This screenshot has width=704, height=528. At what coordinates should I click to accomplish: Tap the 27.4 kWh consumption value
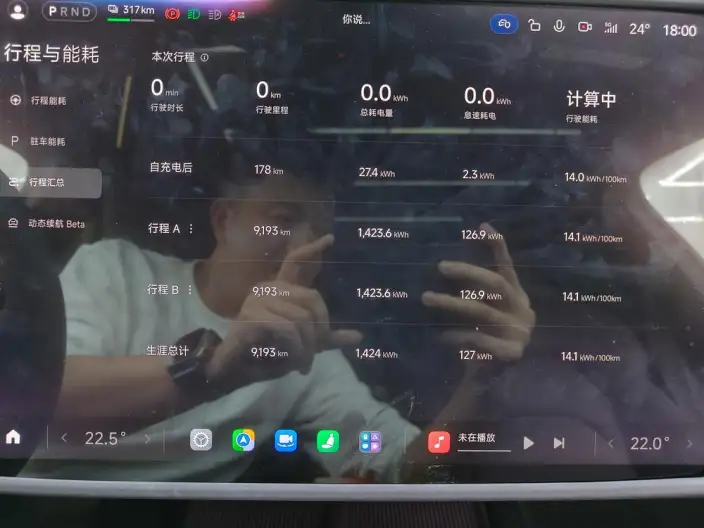coord(377,172)
